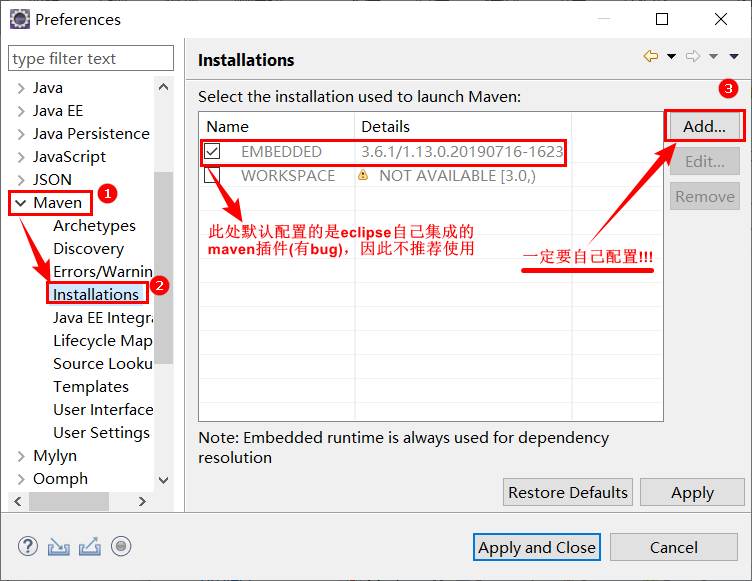This screenshot has width=752, height=581.
Task: Open Java EE Integration page
Action: coord(103,318)
